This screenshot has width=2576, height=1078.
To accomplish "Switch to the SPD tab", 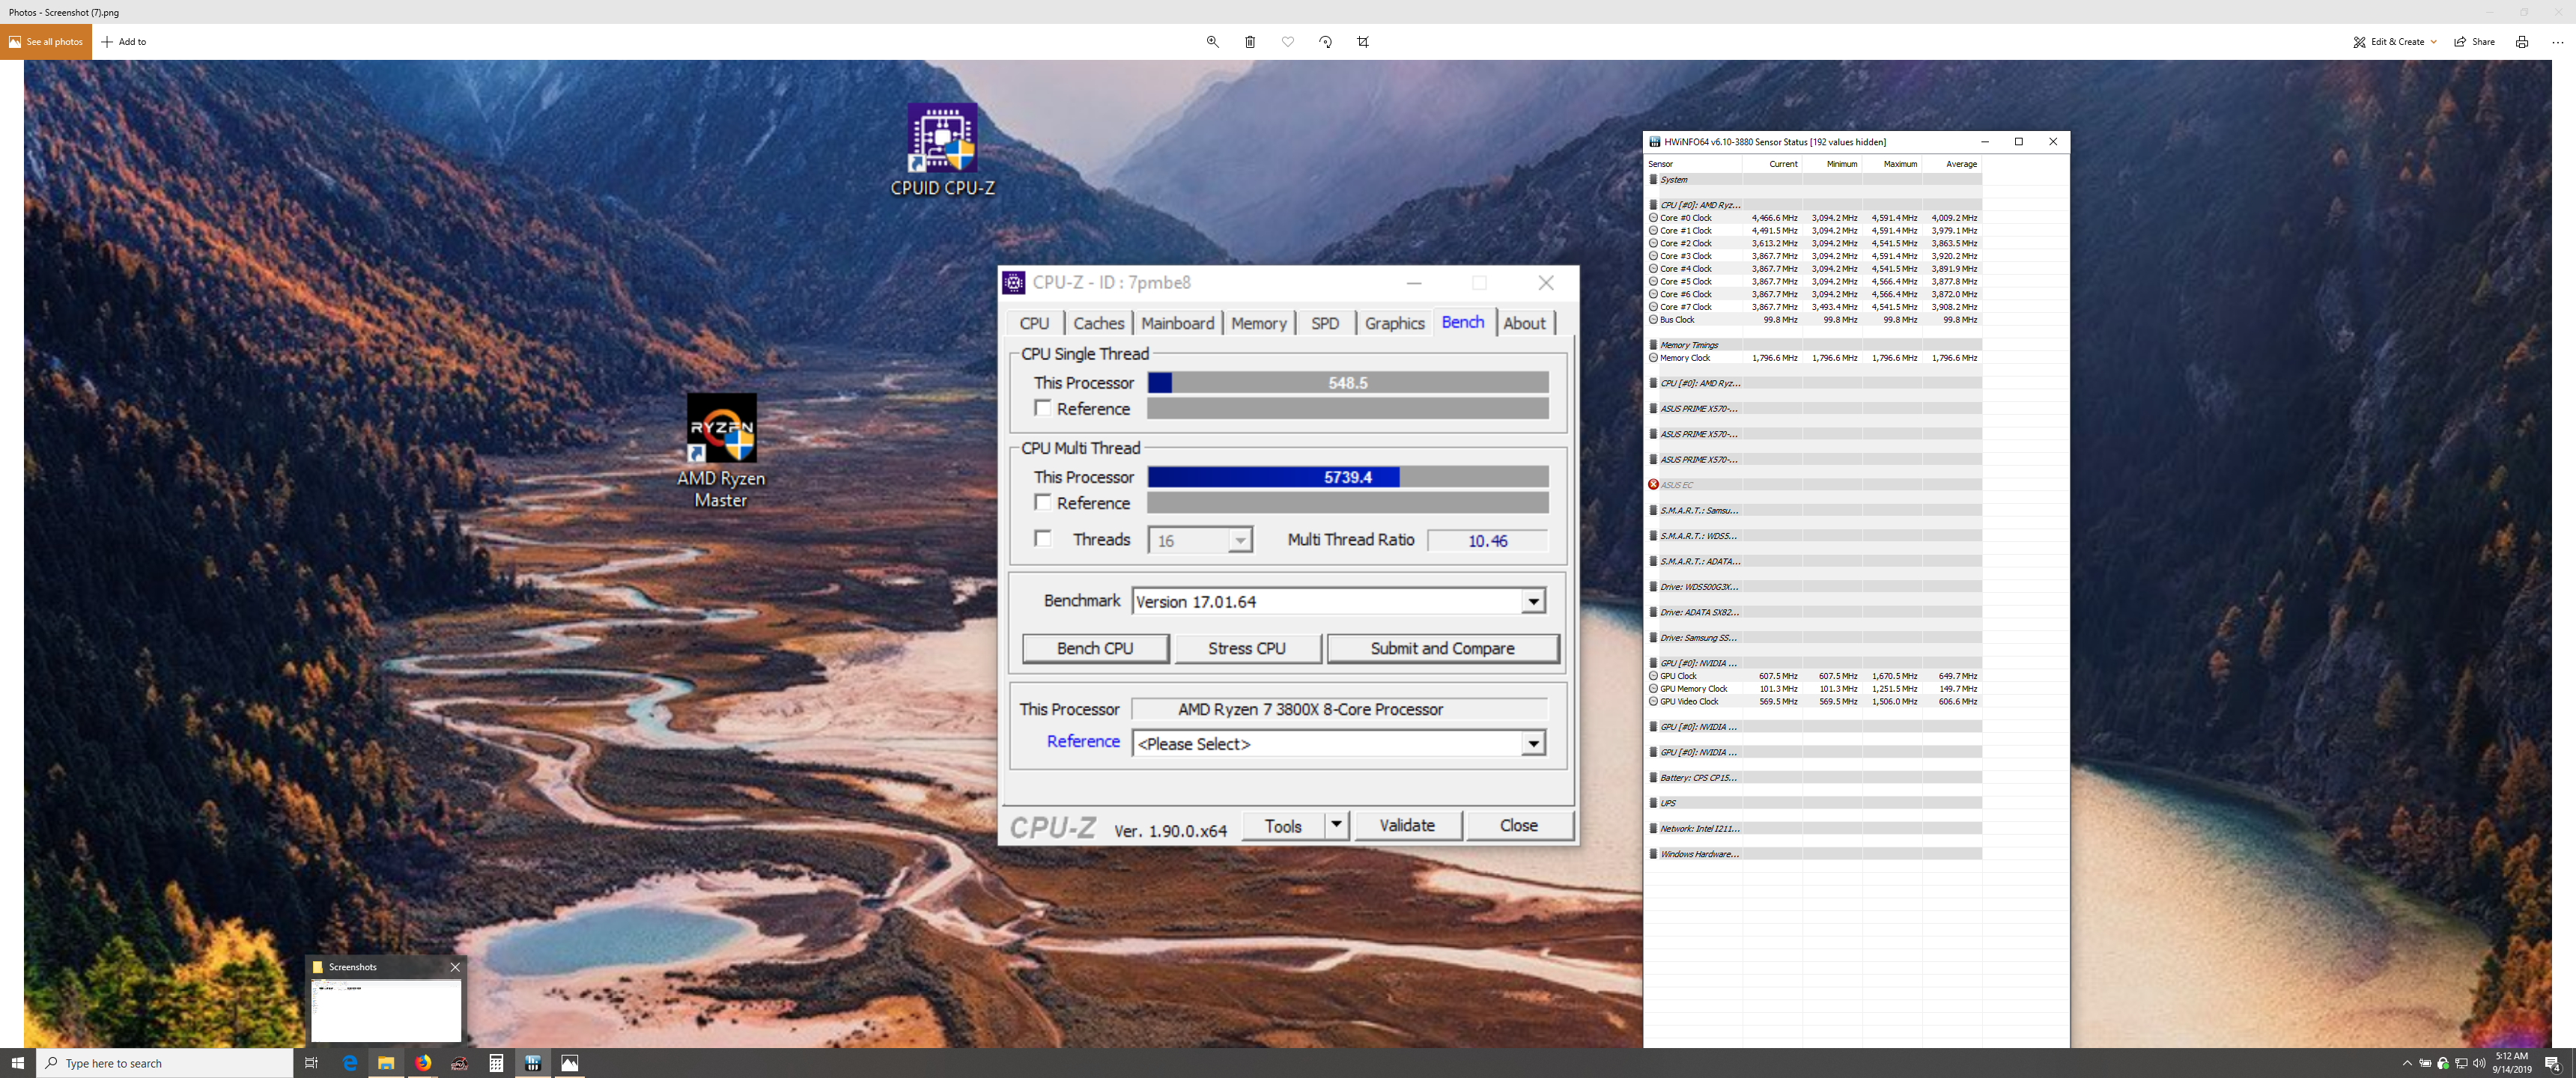I will click(1325, 323).
